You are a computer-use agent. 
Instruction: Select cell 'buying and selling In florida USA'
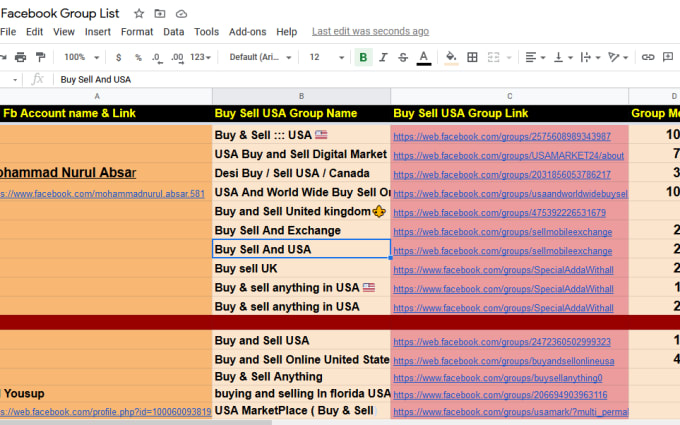point(301,393)
